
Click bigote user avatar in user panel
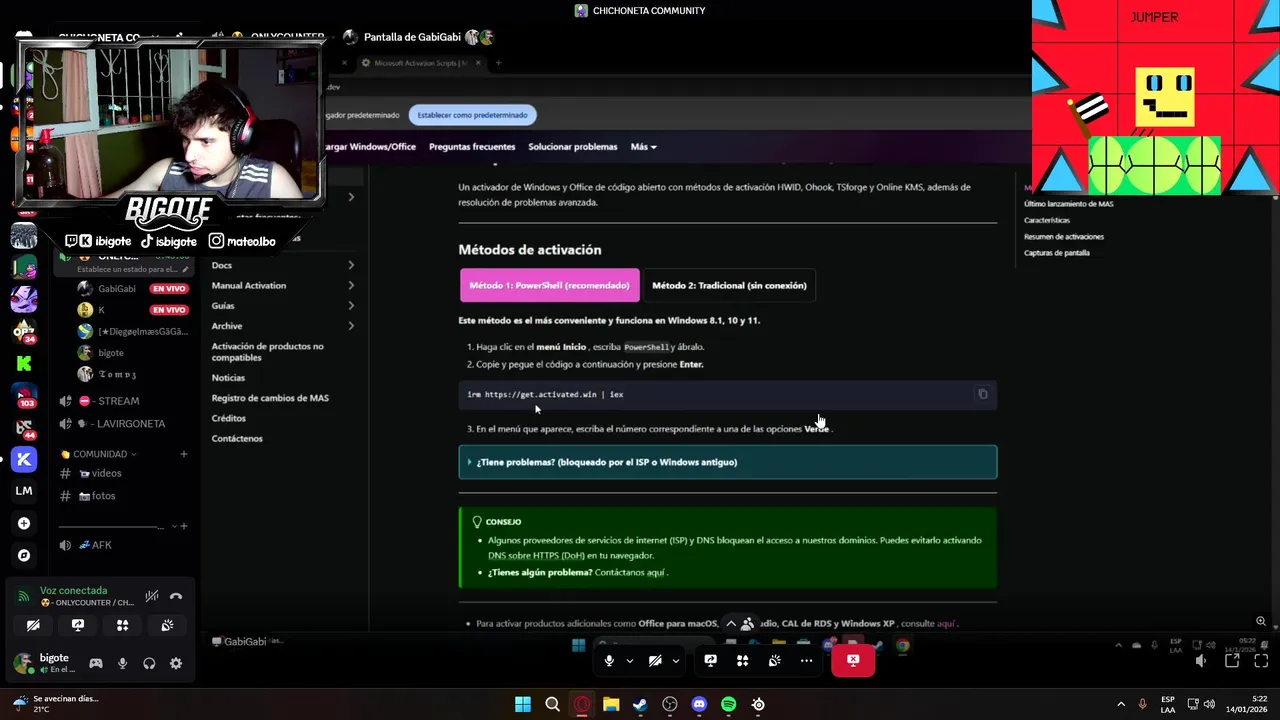coord(22,662)
